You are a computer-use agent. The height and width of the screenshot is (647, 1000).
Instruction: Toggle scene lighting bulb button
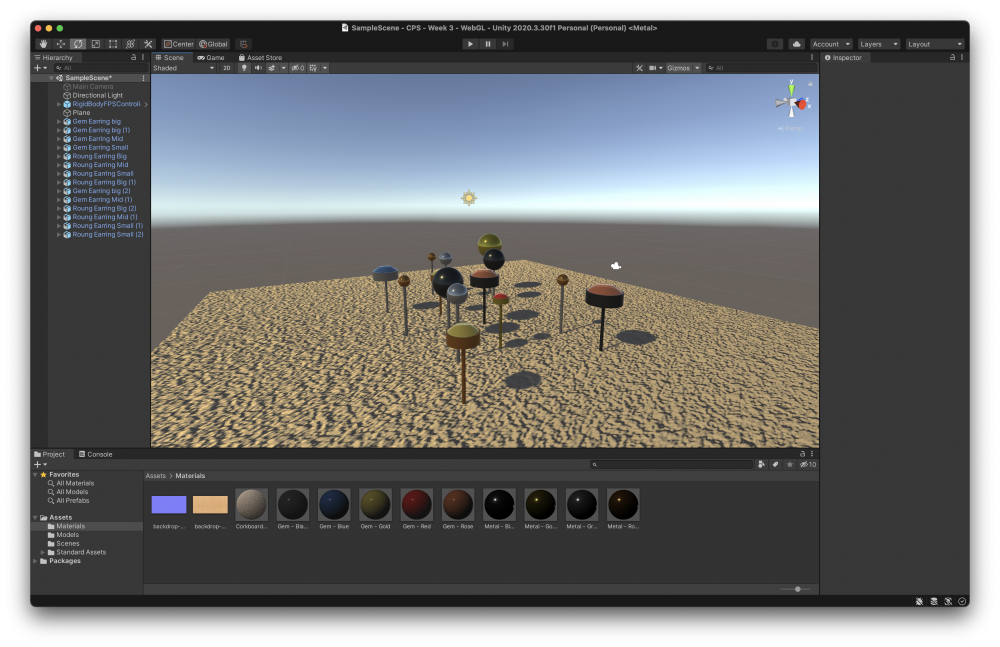click(244, 68)
